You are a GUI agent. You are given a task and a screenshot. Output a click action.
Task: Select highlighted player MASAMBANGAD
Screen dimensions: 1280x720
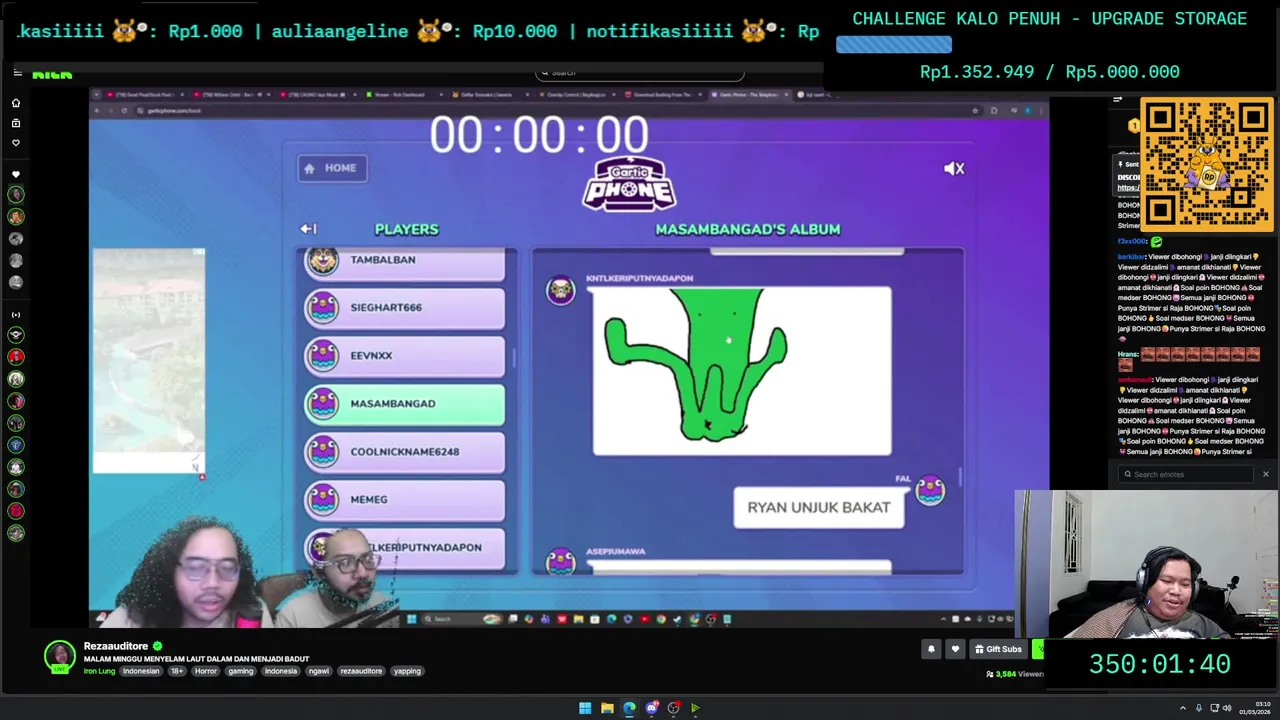click(405, 404)
